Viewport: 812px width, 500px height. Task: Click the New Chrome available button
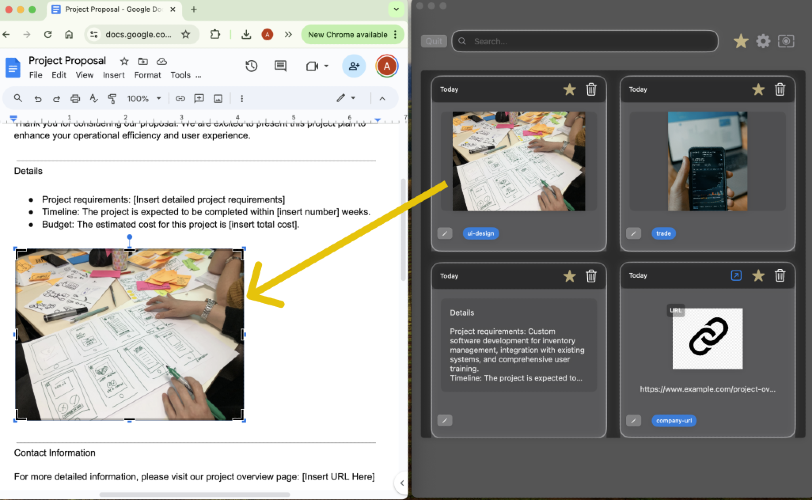(353, 35)
